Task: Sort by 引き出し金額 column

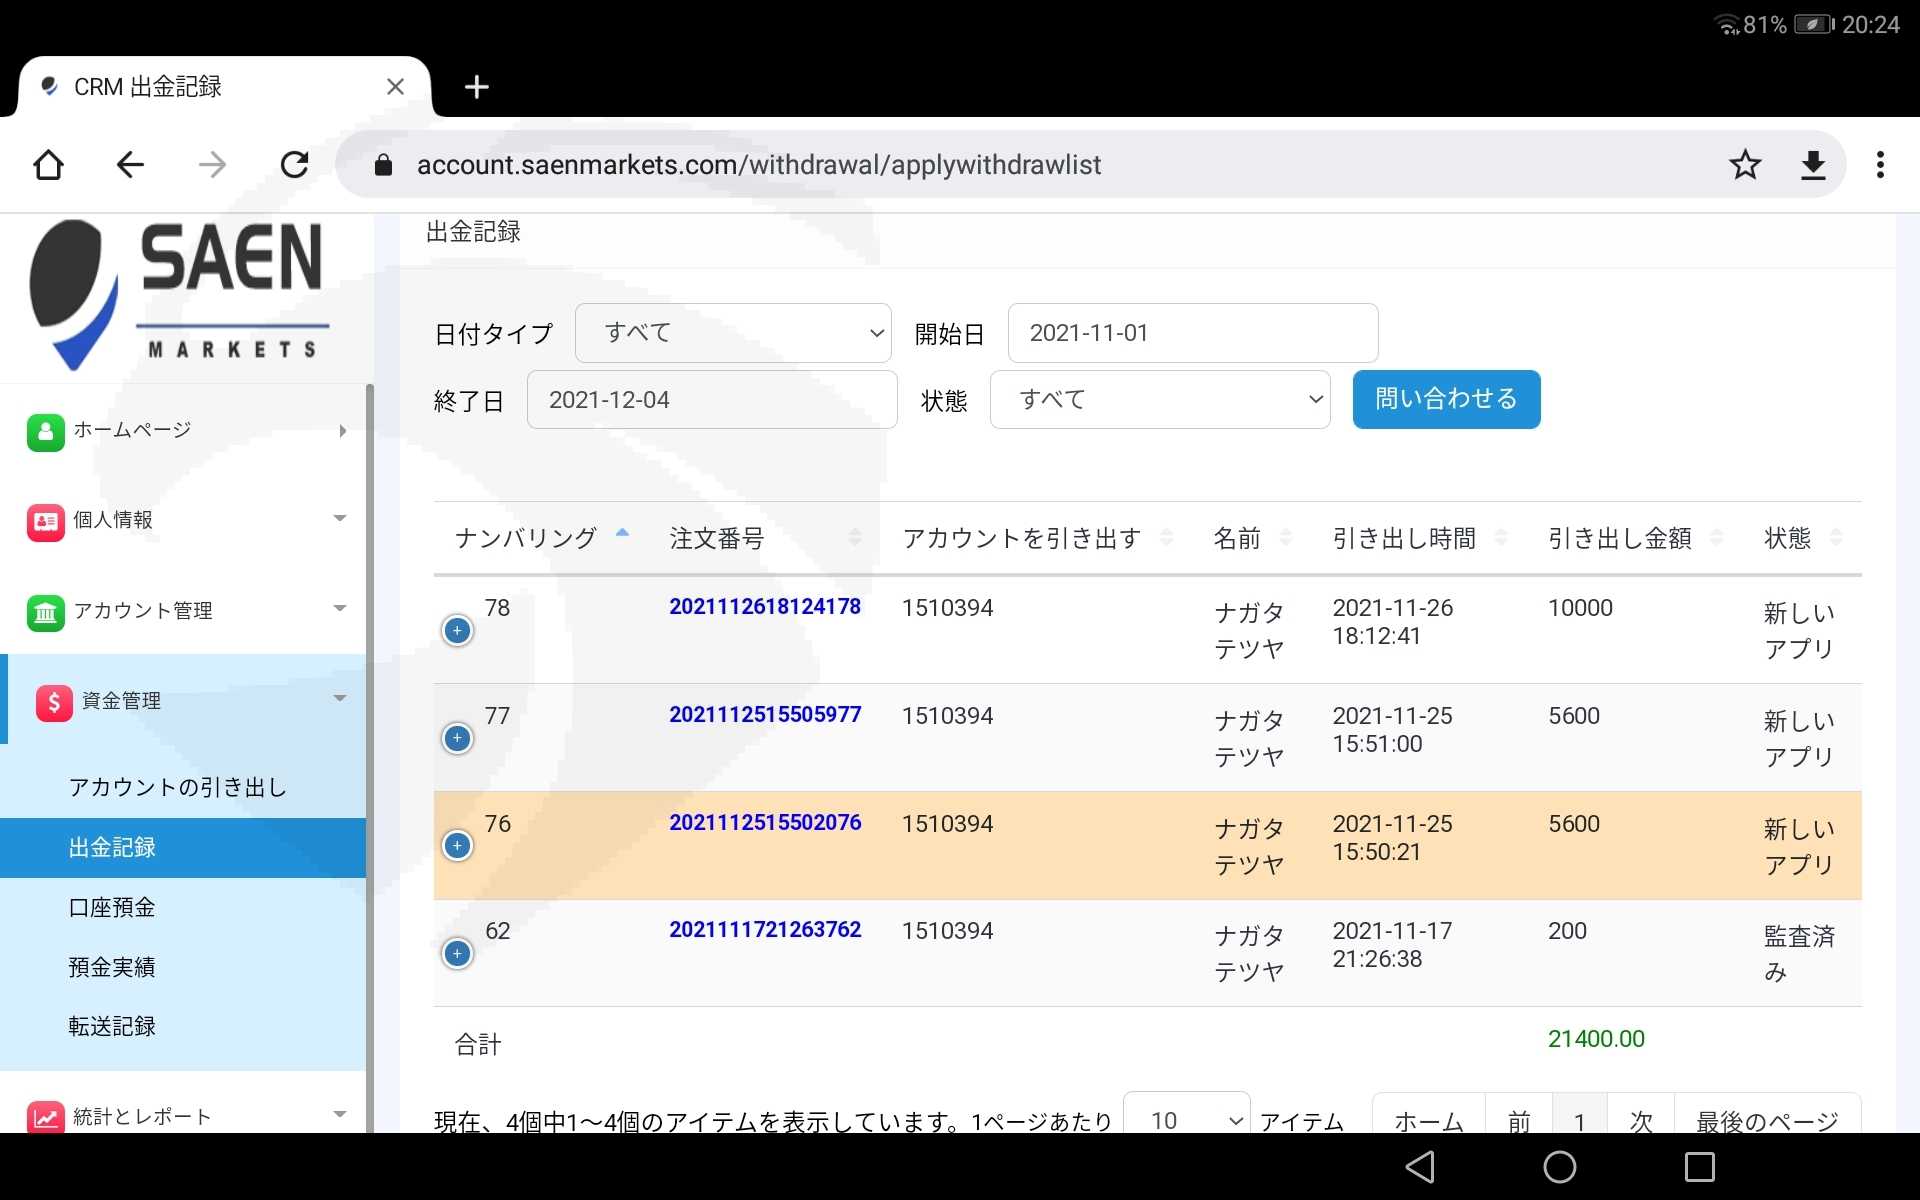Action: coord(1620,538)
